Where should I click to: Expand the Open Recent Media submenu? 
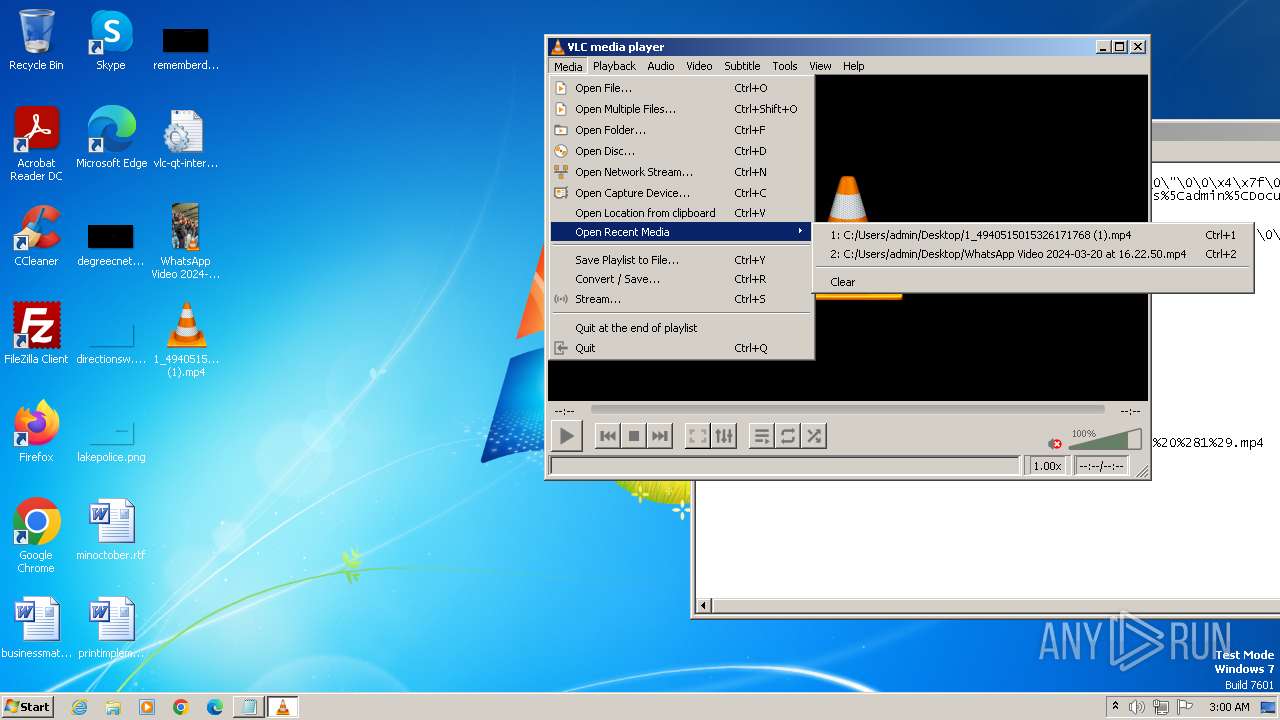[x=683, y=232]
